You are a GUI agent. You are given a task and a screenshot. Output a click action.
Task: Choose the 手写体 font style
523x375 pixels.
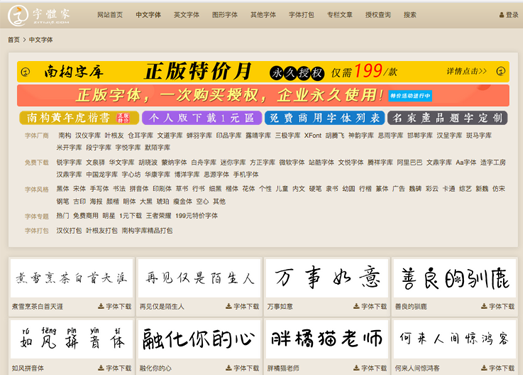(99, 189)
